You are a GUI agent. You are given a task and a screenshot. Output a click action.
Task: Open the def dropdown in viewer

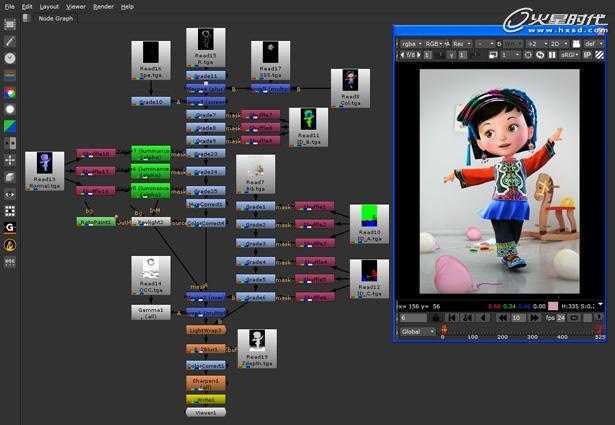[594, 44]
